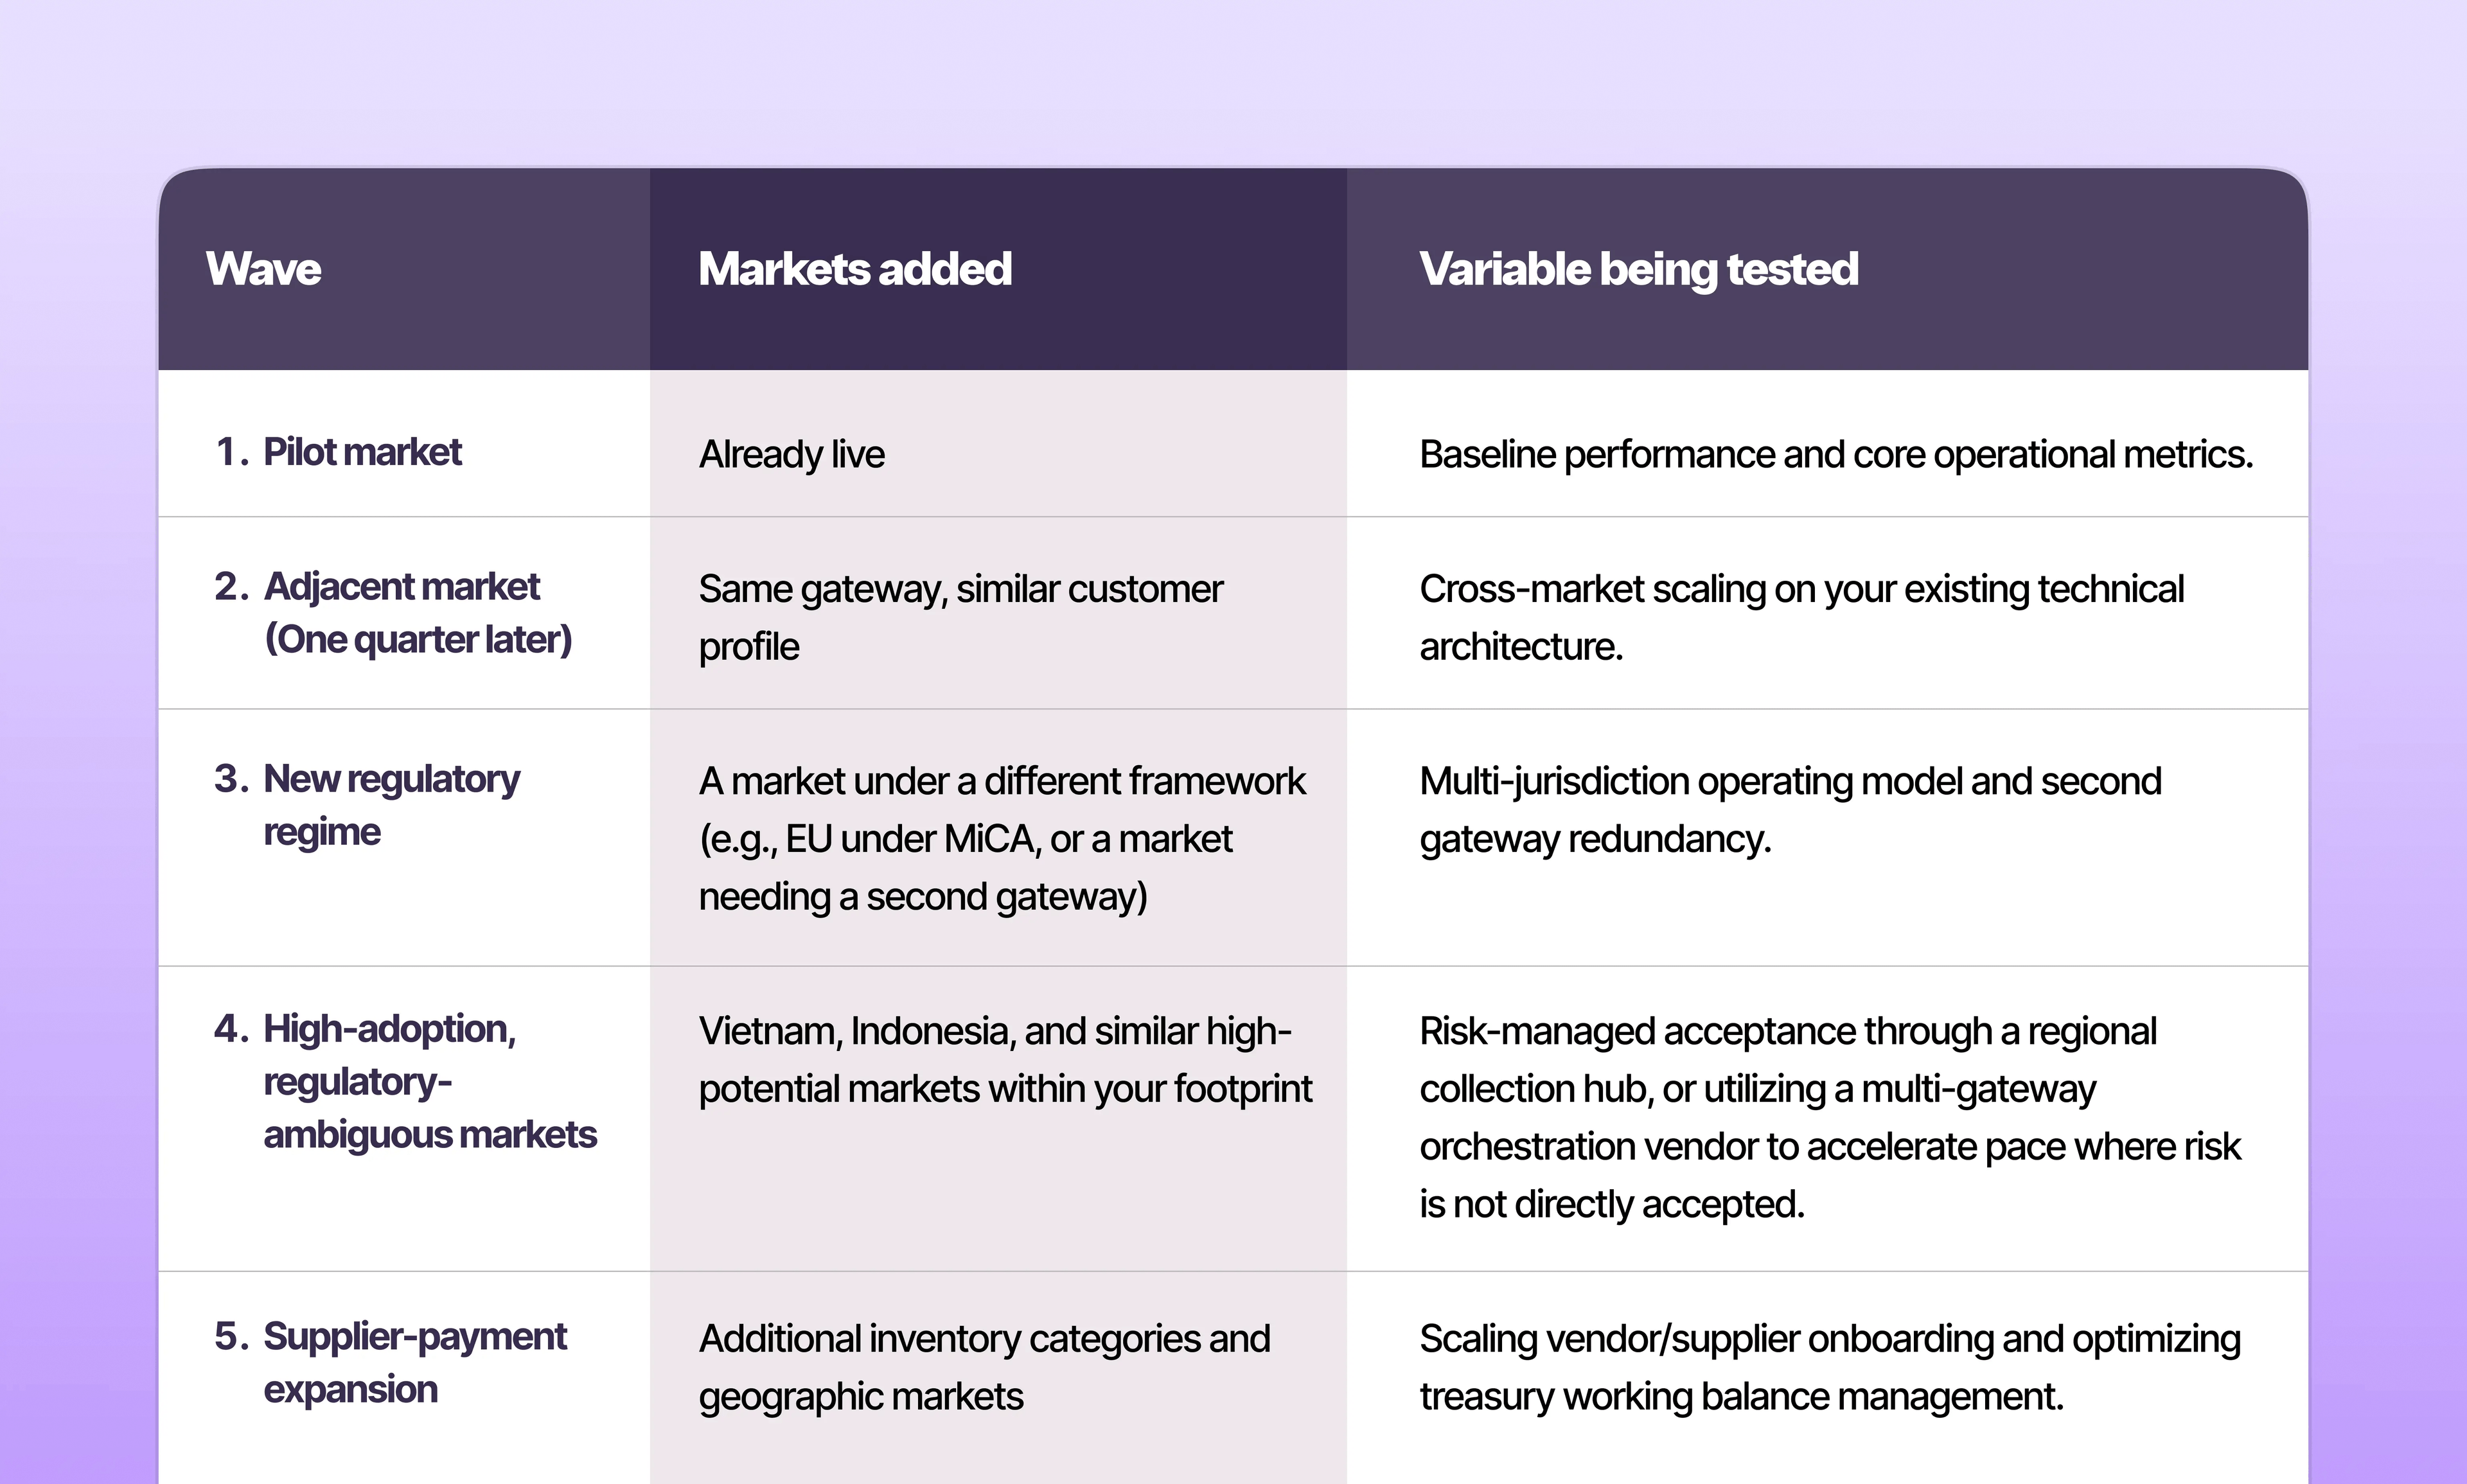Click the Variable being tested header
Screen dimensions: 2467x1484
(x=1639, y=269)
